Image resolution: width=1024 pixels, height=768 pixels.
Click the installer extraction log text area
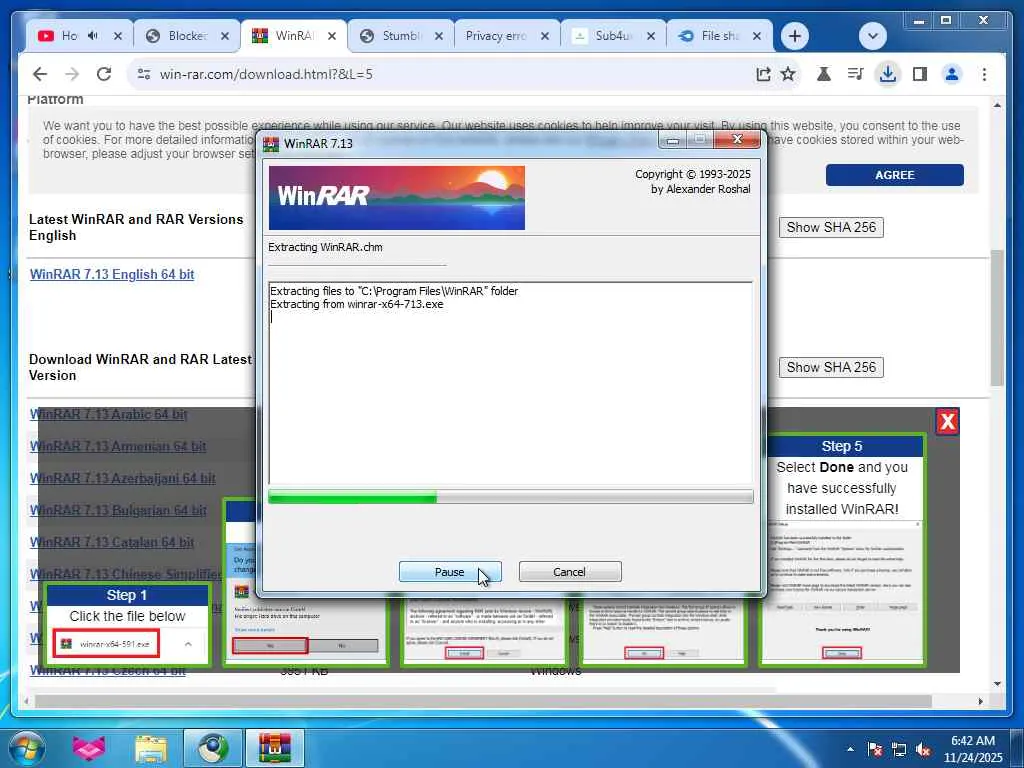coord(511,383)
